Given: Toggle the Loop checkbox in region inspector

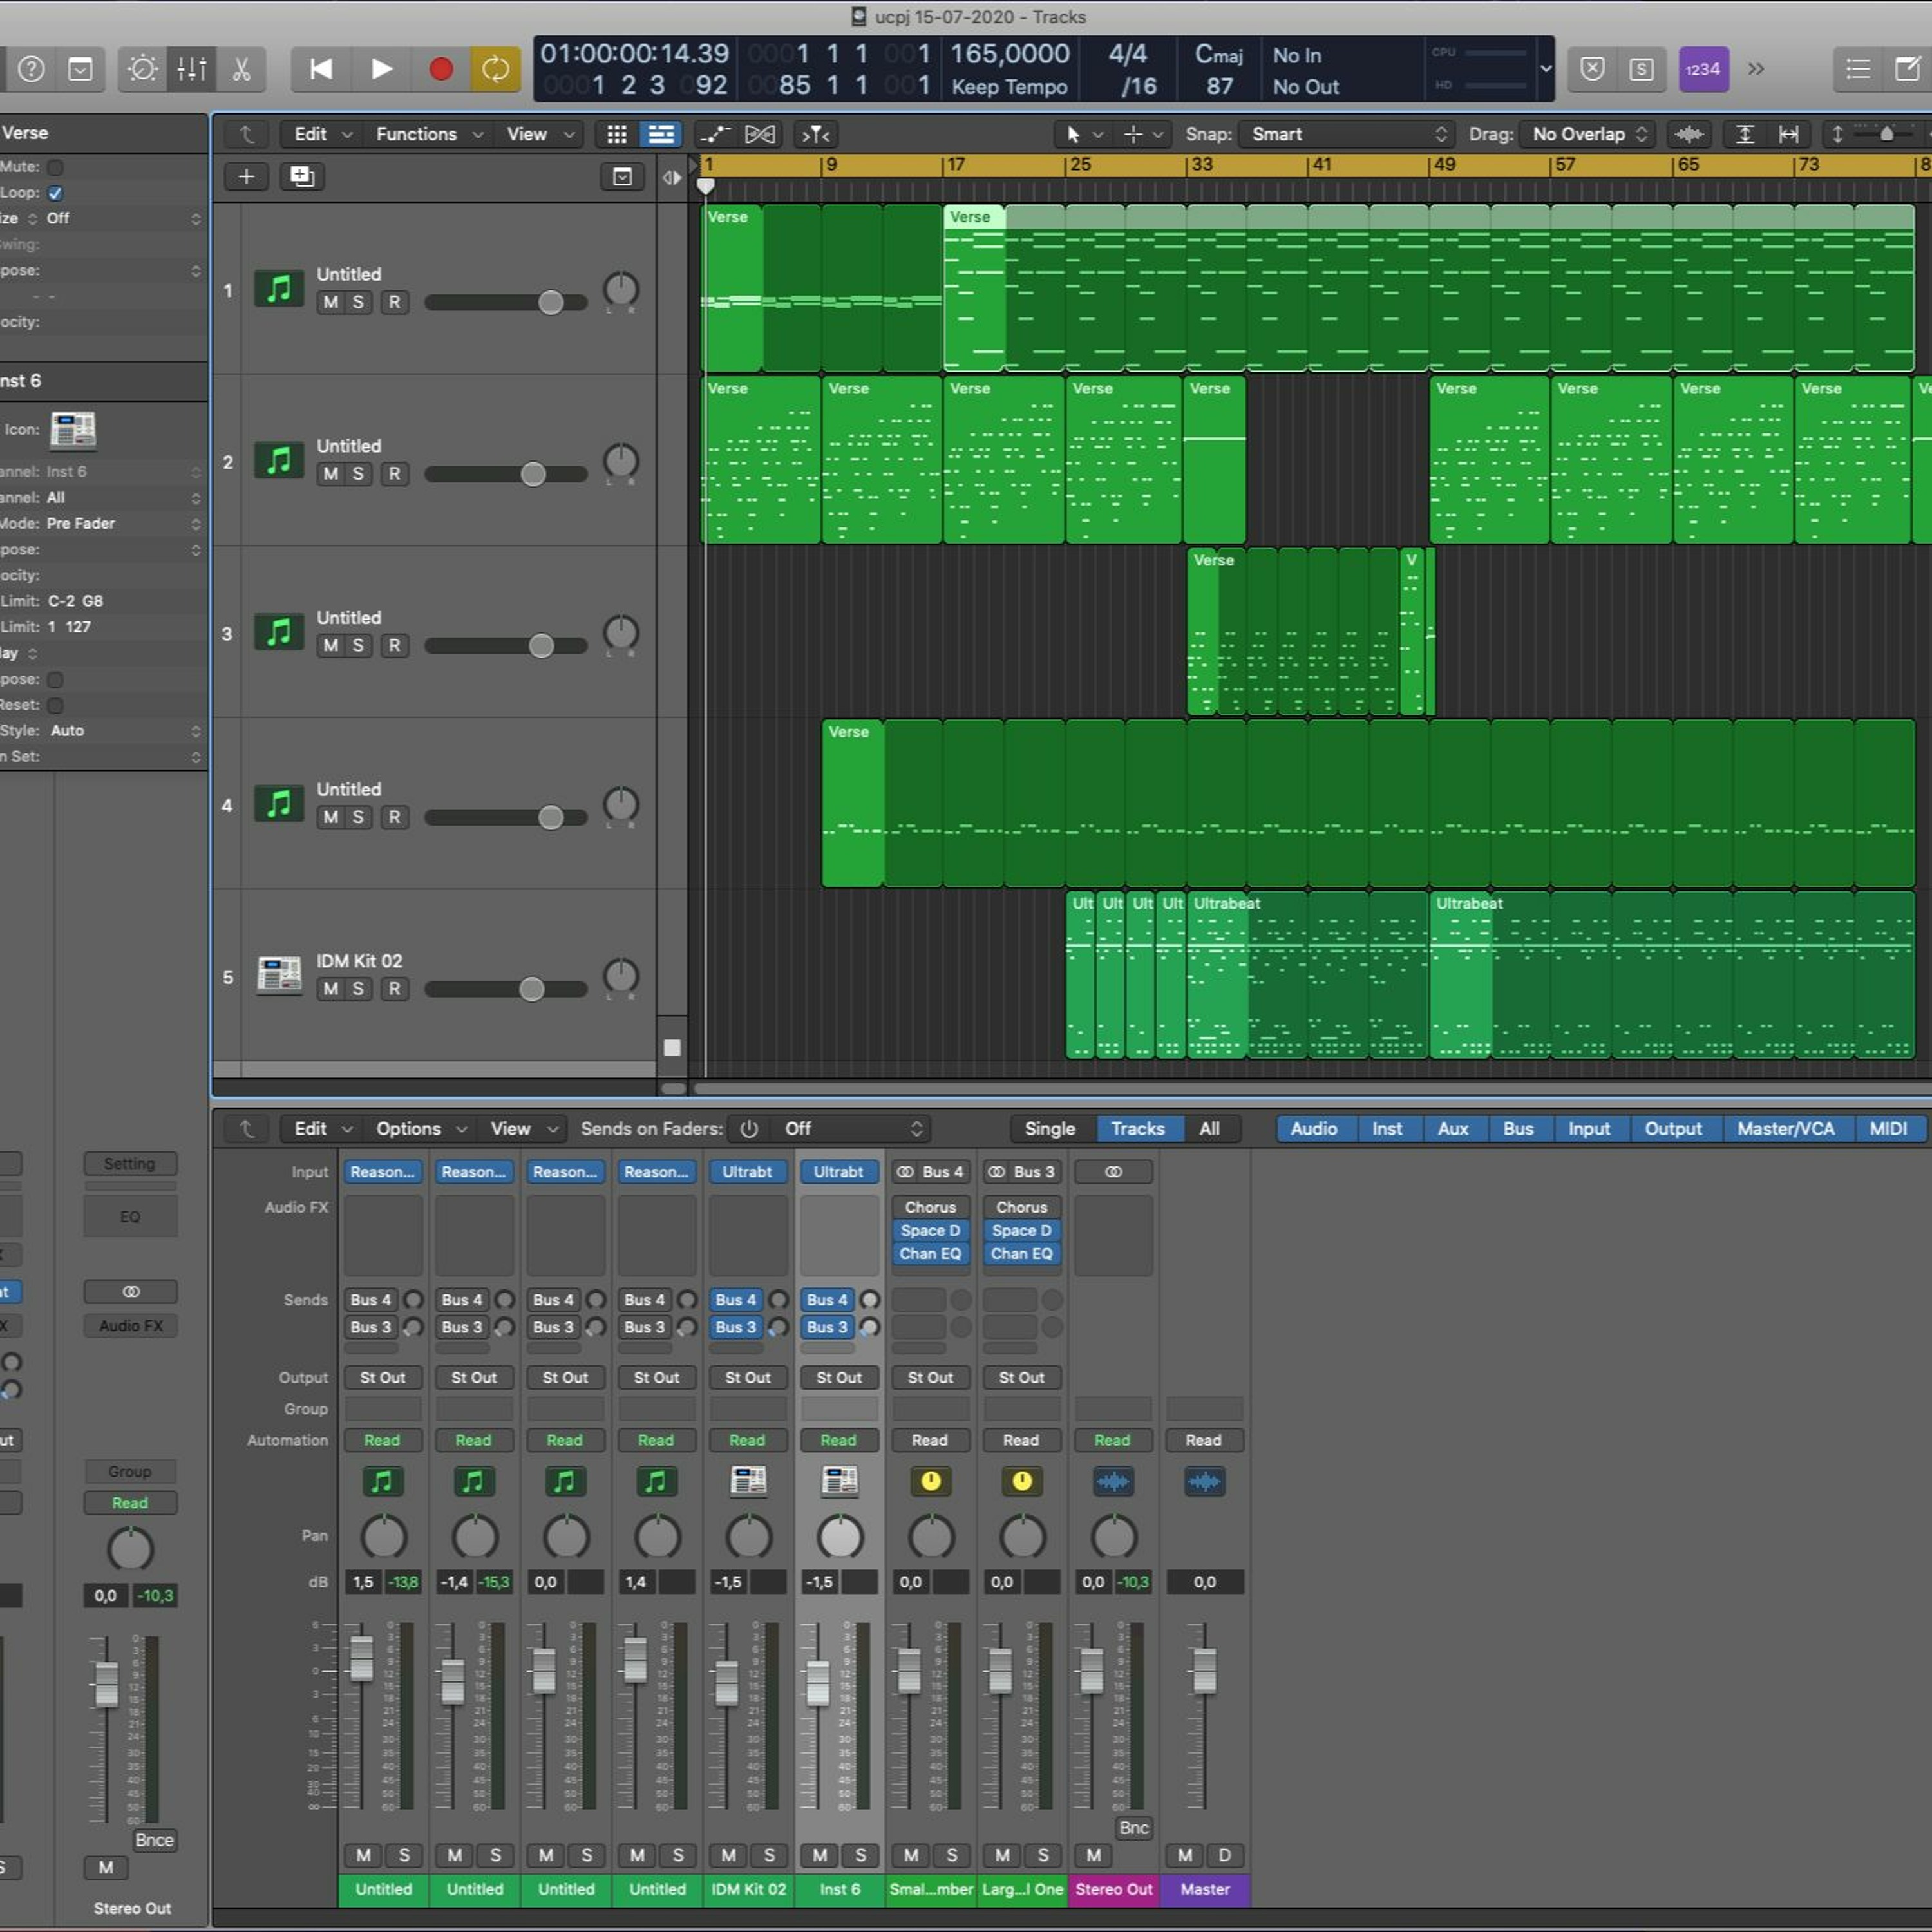Looking at the screenshot, I should (x=56, y=193).
